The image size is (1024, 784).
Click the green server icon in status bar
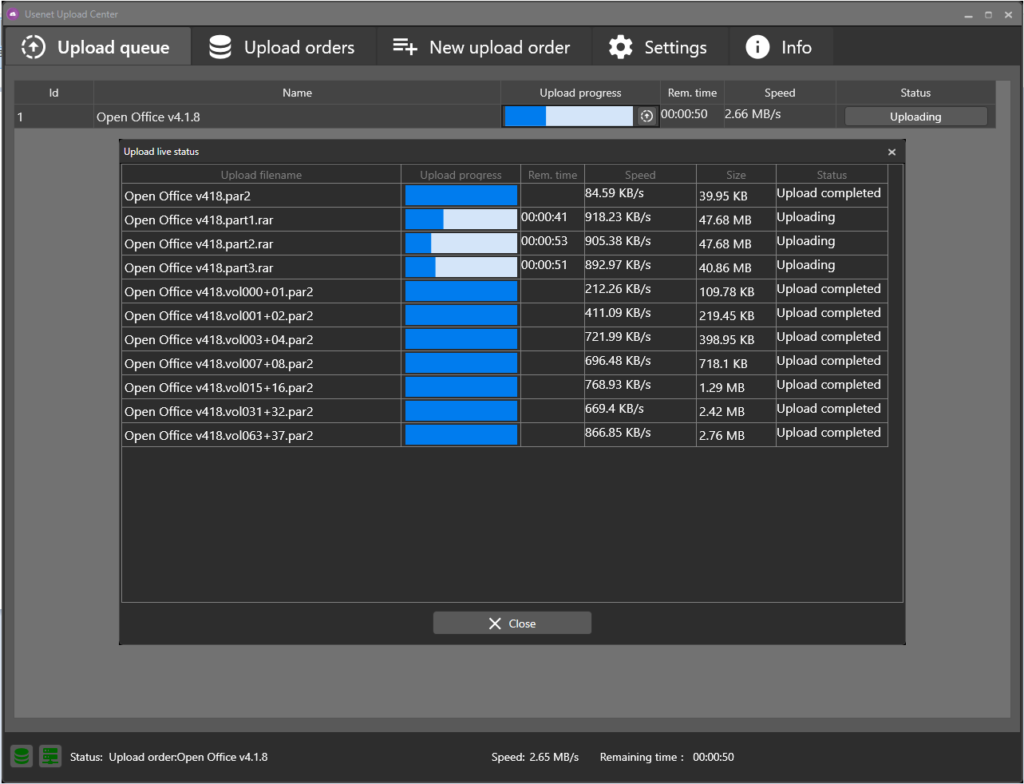coord(50,757)
